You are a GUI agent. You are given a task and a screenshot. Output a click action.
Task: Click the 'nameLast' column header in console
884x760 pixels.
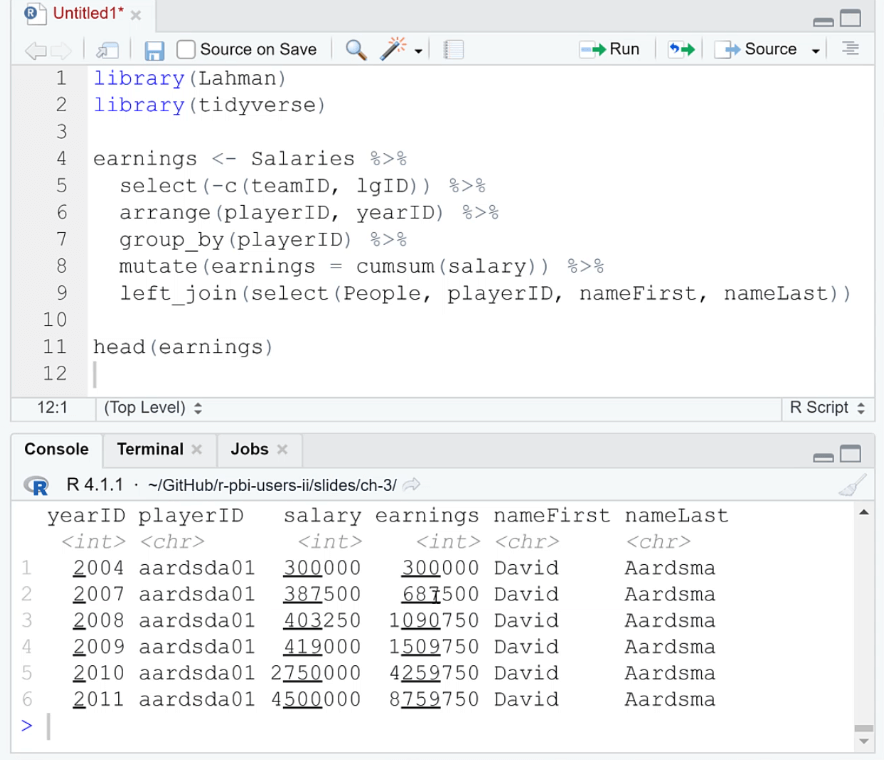click(677, 515)
